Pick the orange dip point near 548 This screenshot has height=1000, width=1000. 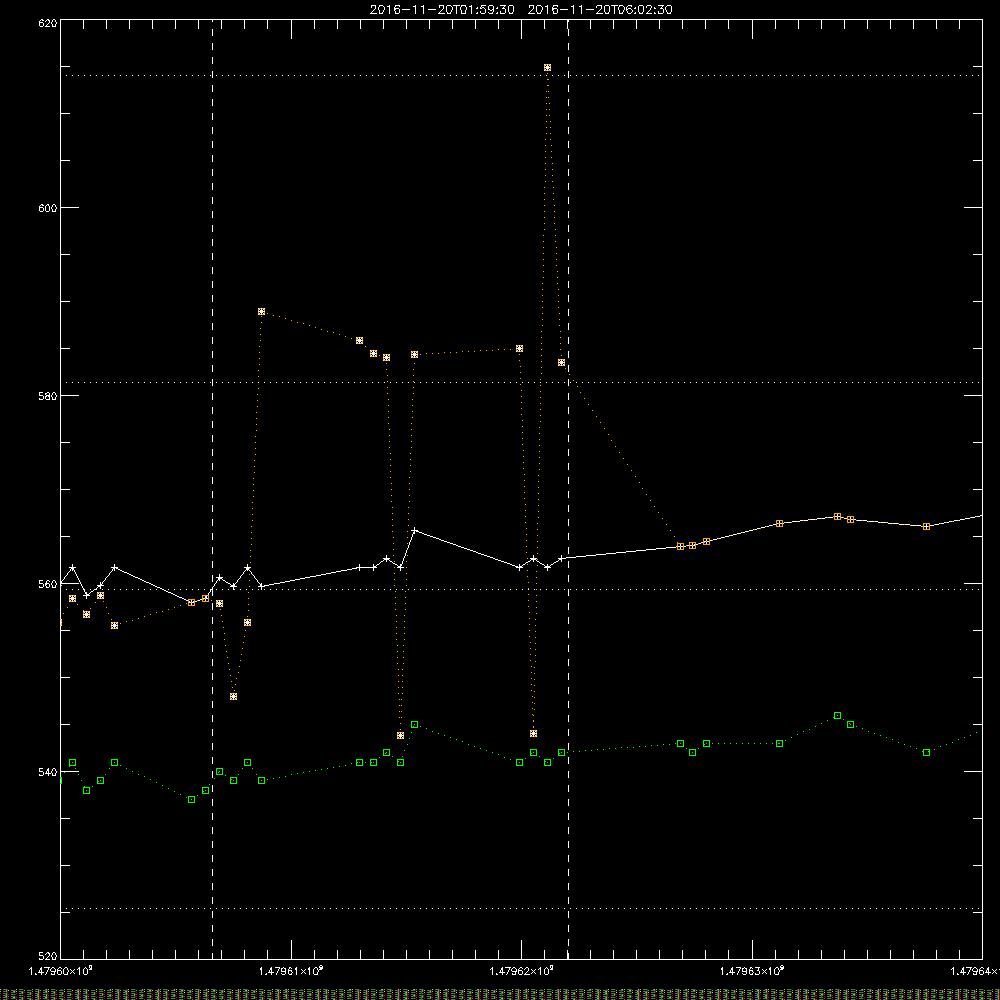point(233,696)
